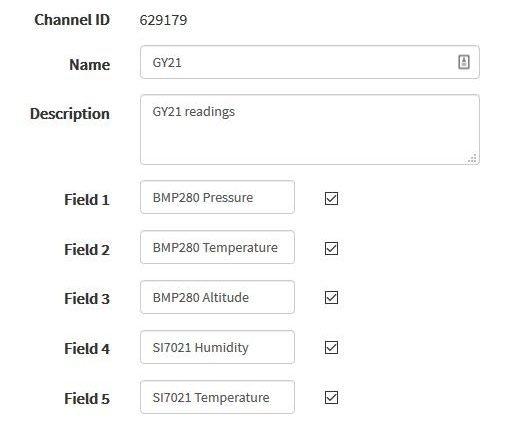Screen dimensions: 511x430
Task: Untick the Field 4 checkbox
Action: tap(331, 347)
